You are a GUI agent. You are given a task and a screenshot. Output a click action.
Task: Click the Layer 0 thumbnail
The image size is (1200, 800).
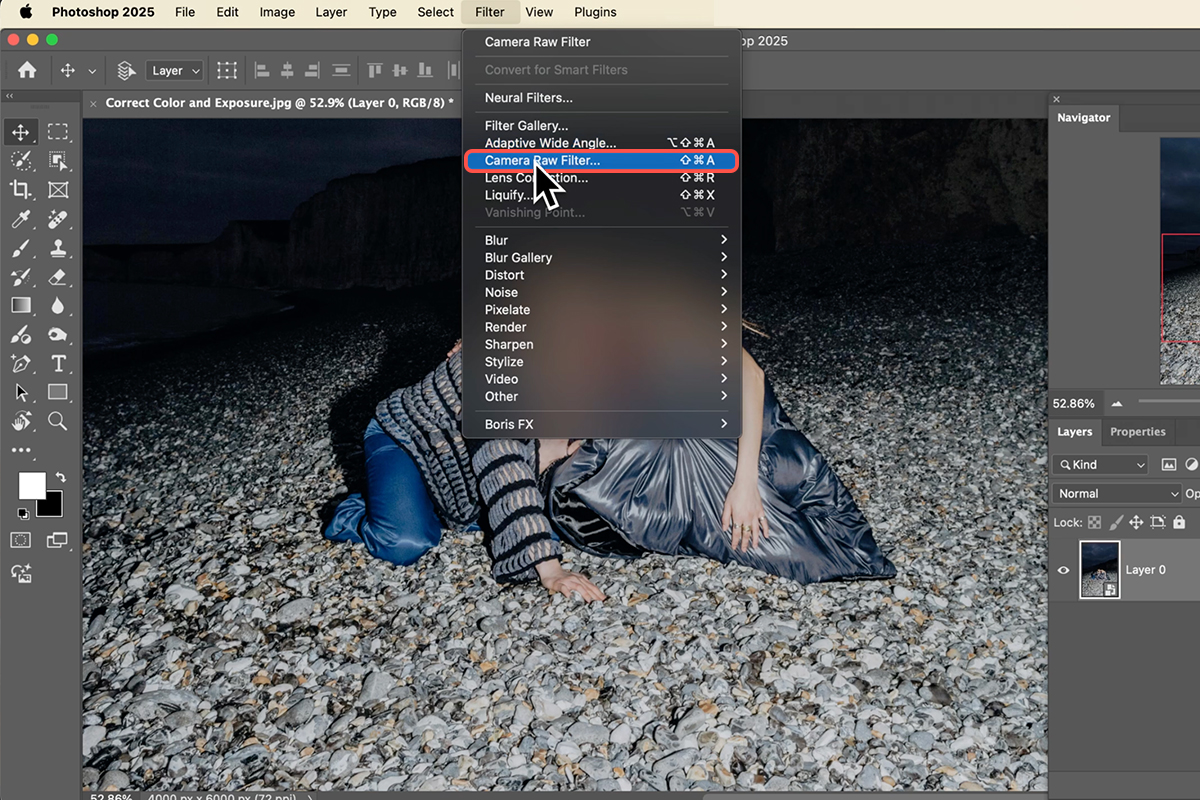tap(1100, 570)
